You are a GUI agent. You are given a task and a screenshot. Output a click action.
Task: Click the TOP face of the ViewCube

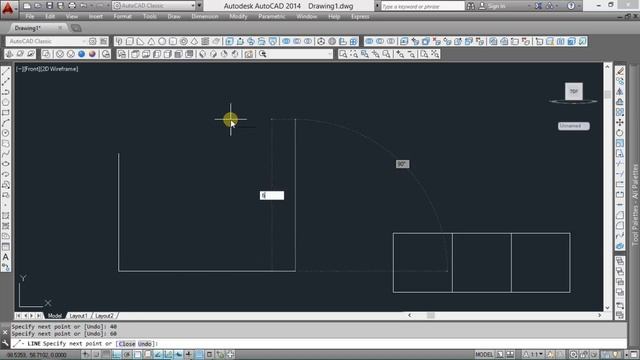coord(573,91)
